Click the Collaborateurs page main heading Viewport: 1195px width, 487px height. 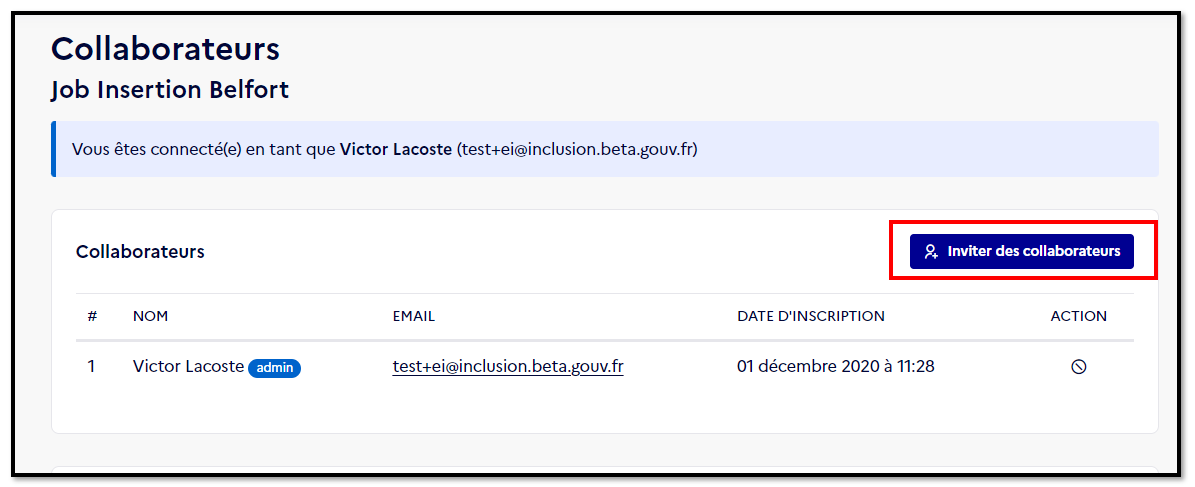click(165, 50)
